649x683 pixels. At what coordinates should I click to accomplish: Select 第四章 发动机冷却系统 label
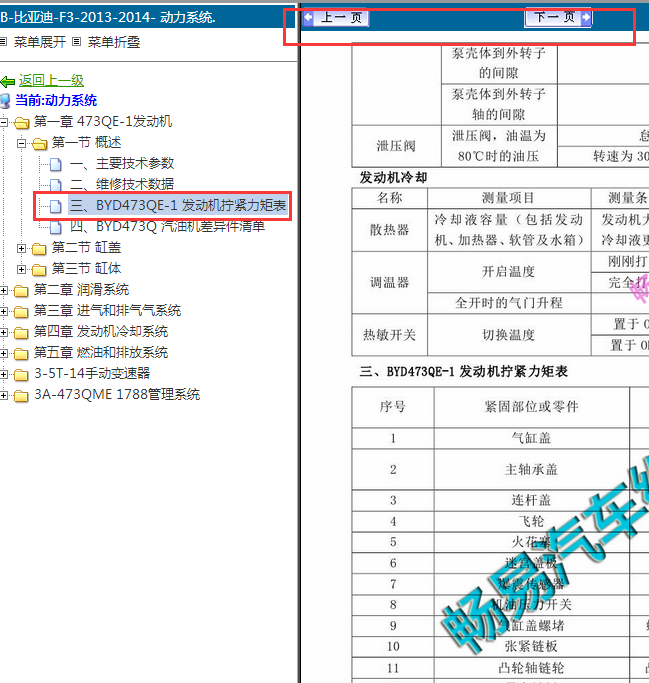101,331
